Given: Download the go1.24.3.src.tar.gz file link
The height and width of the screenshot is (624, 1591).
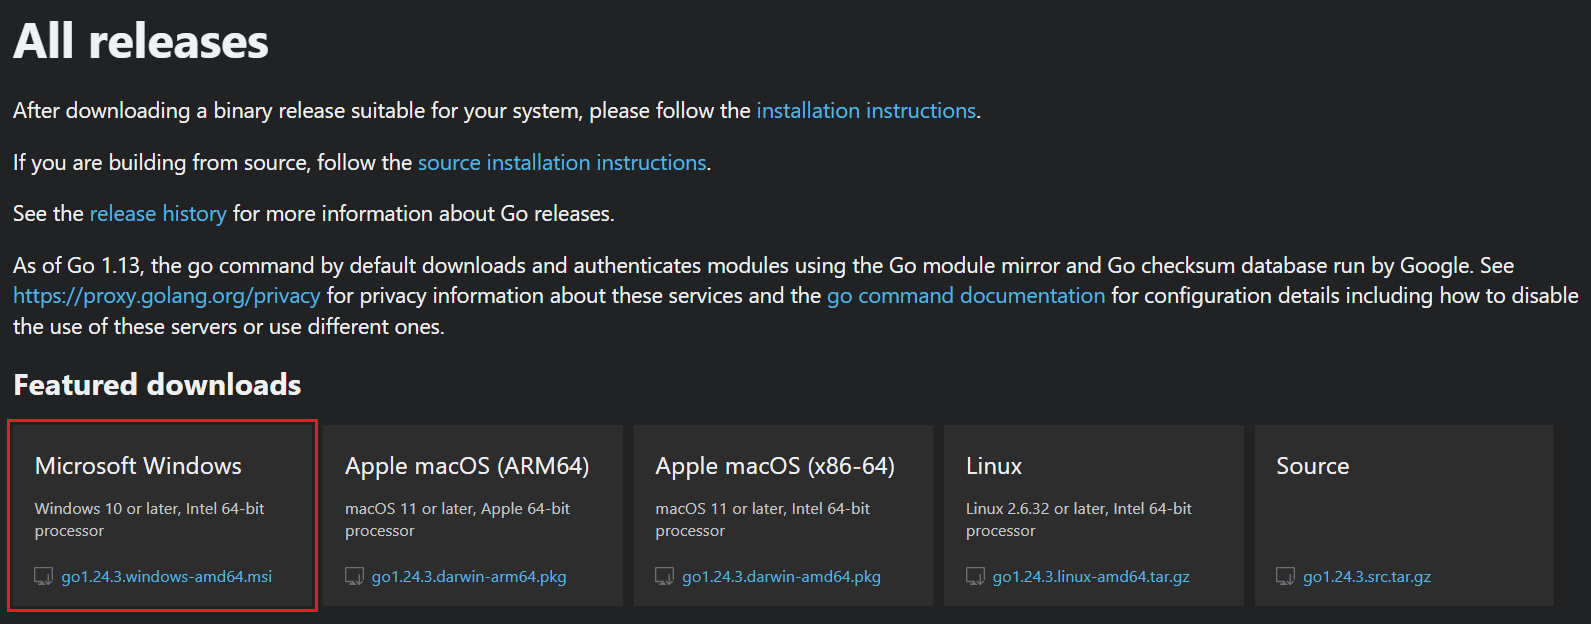Looking at the screenshot, I should [1367, 577].
